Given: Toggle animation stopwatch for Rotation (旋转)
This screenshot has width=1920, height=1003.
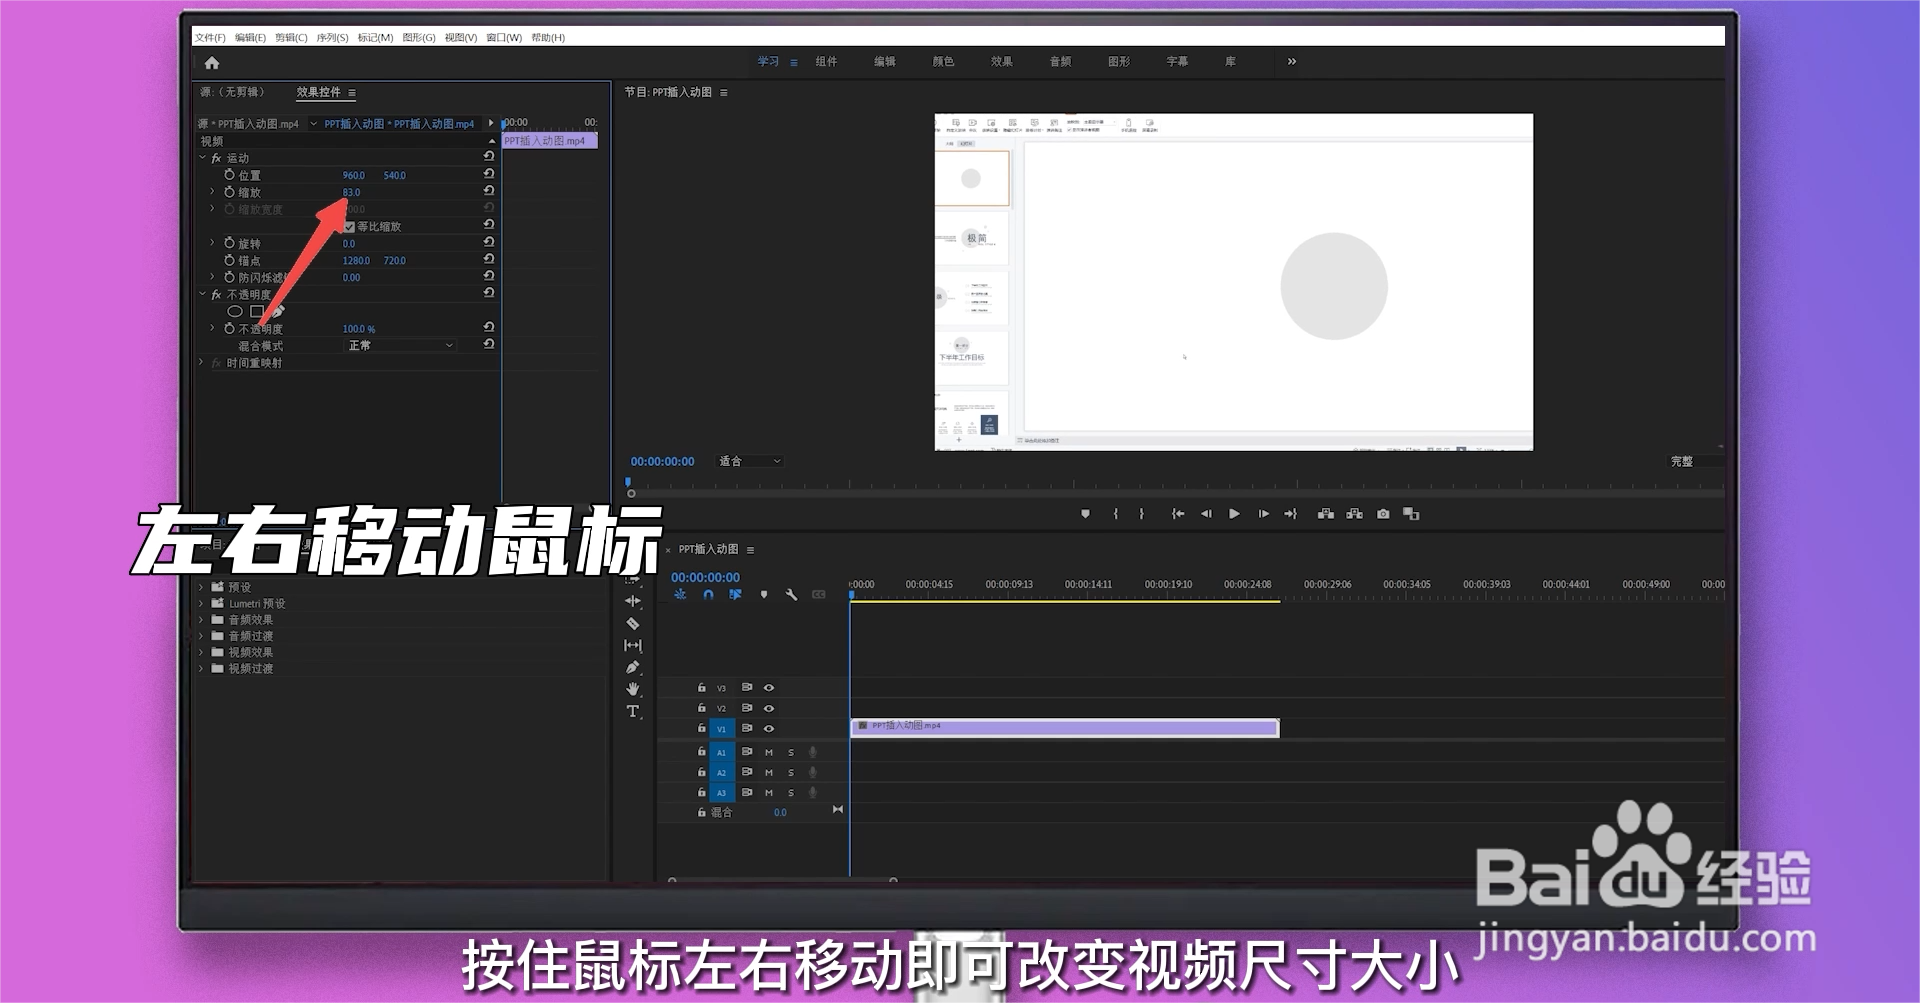Looking at the screenshot, I should [230, 243].
